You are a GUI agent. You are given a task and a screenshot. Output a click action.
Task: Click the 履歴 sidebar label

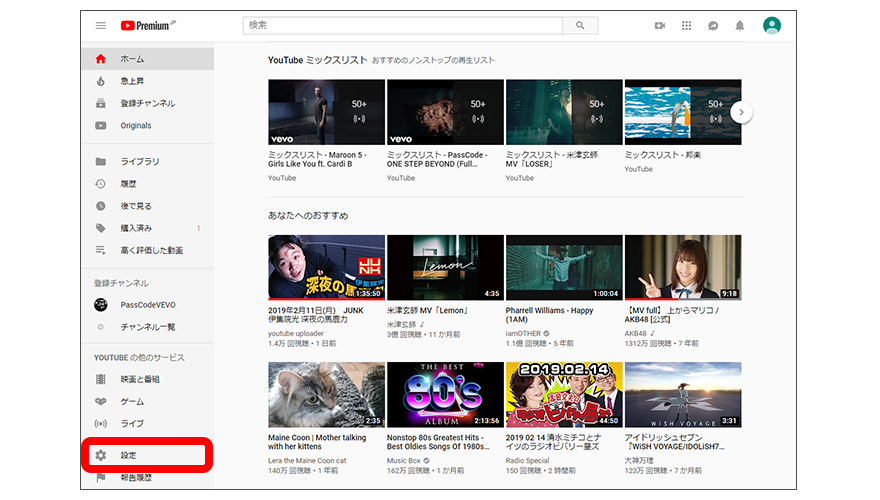pos(128,184)
